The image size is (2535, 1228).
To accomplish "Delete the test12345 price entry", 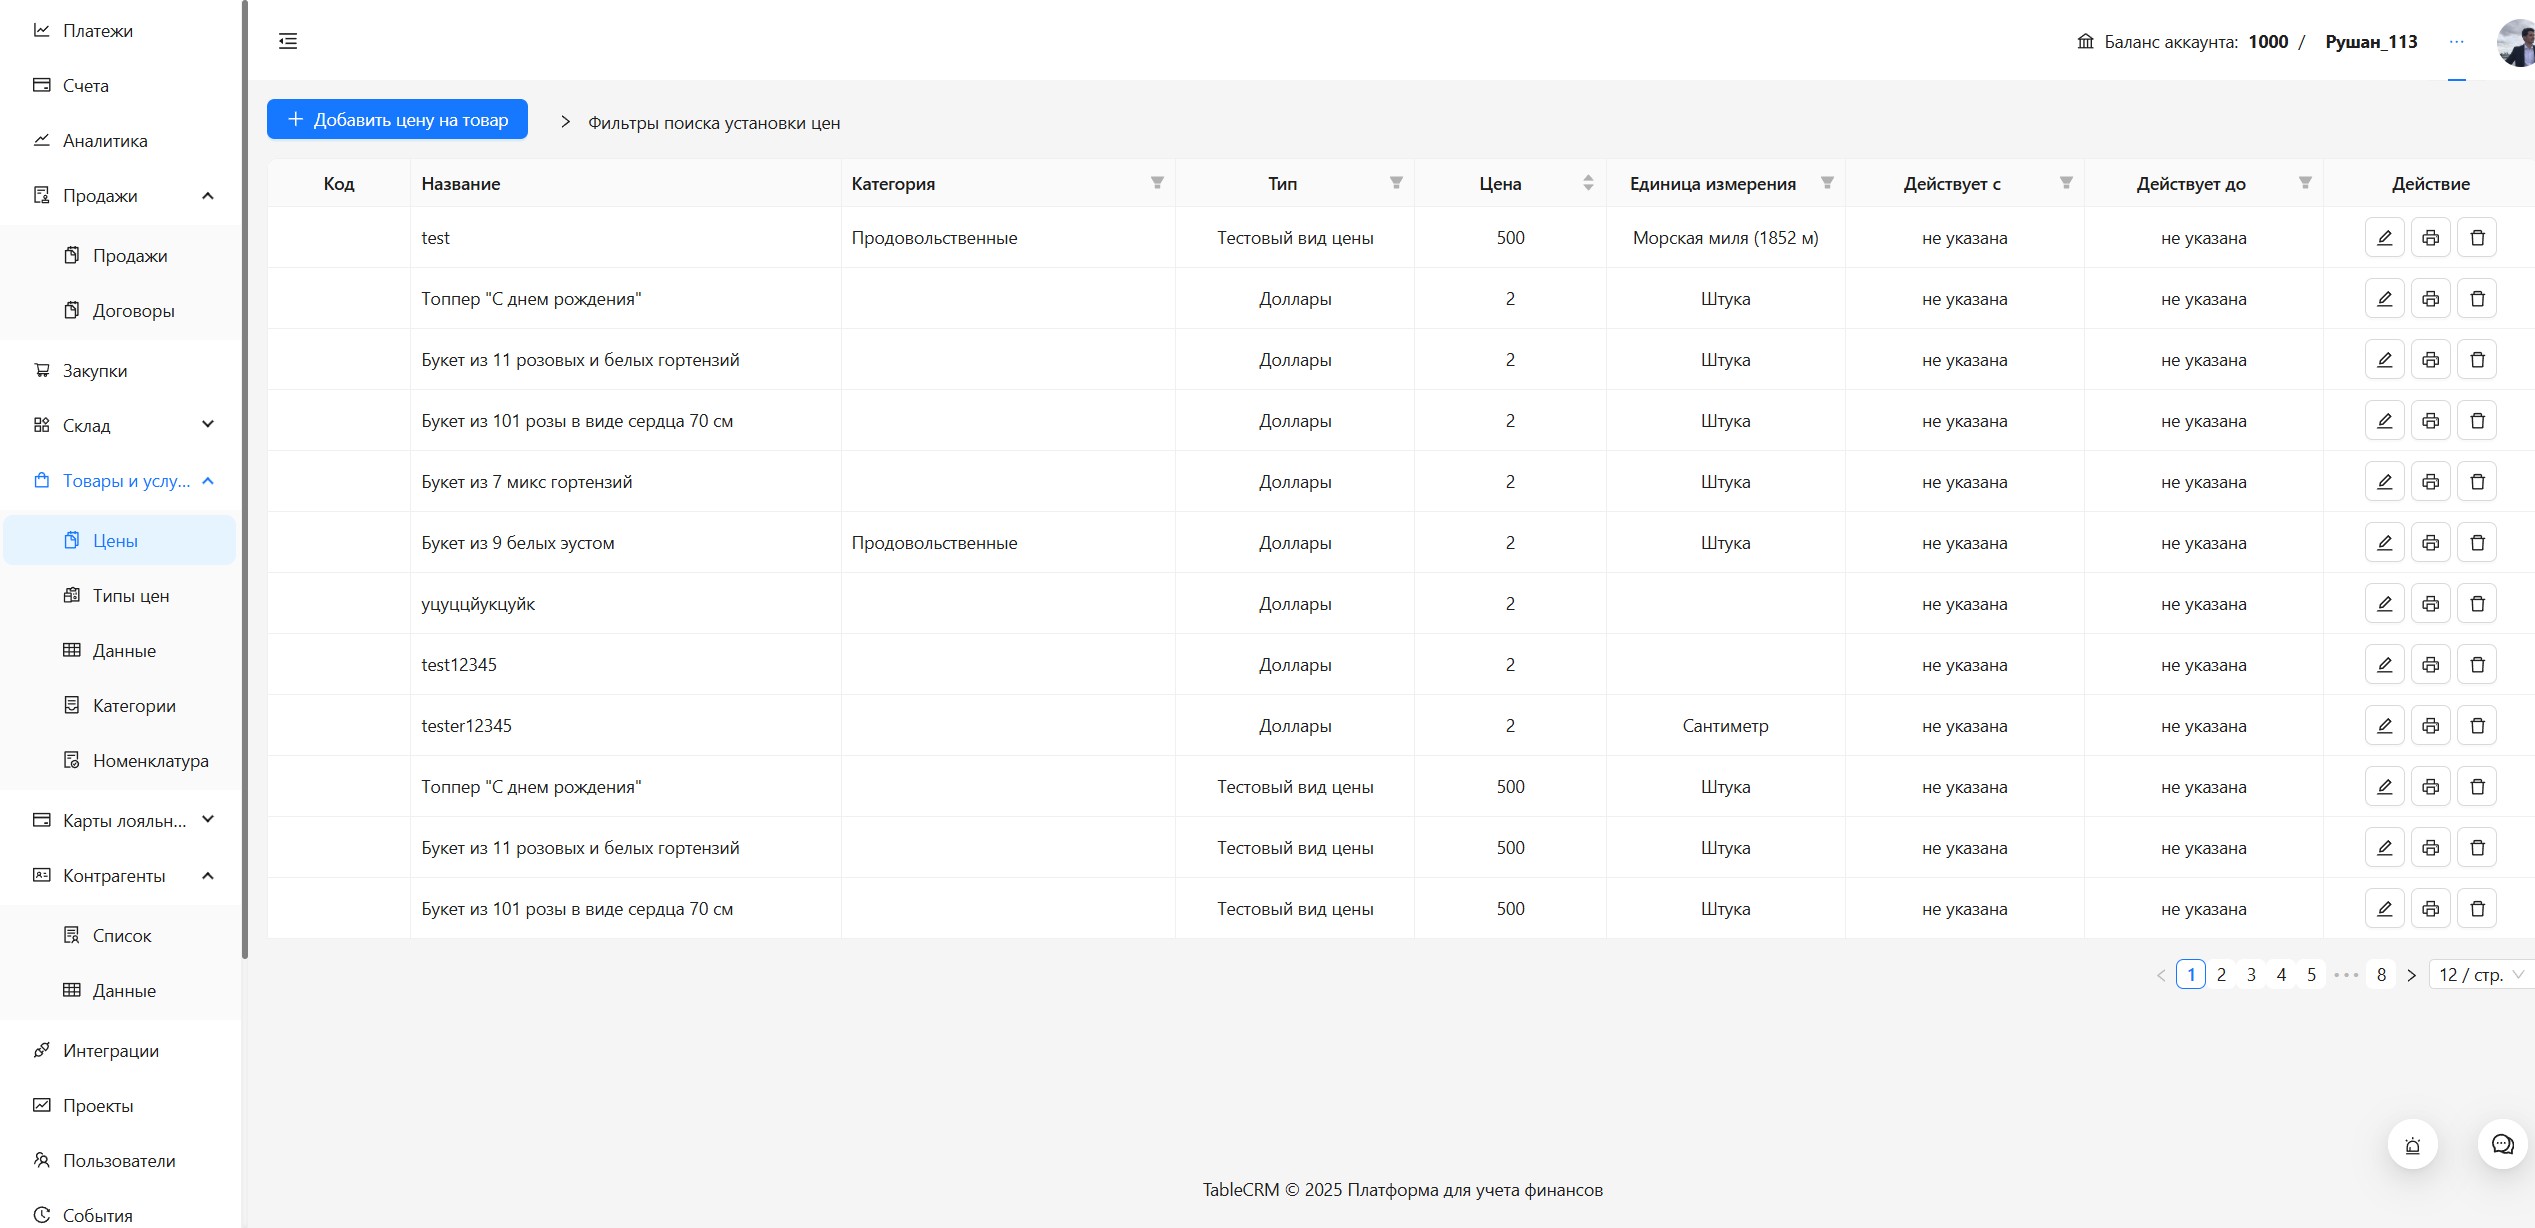I will (x=2476, y=665).
